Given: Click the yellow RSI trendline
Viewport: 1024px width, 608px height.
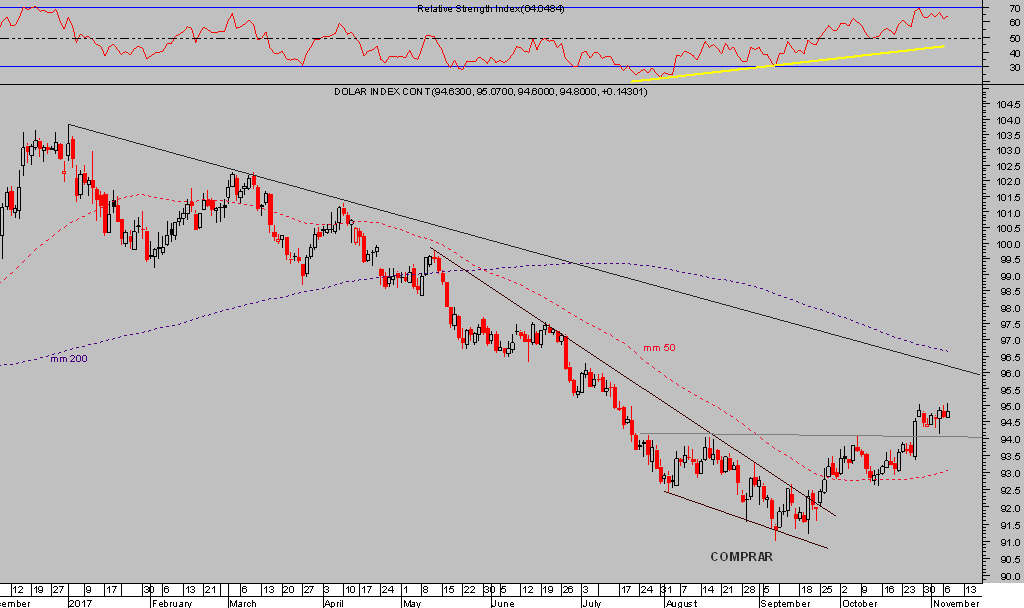Looking at the screenshot, I should click(x=800, y=62).
